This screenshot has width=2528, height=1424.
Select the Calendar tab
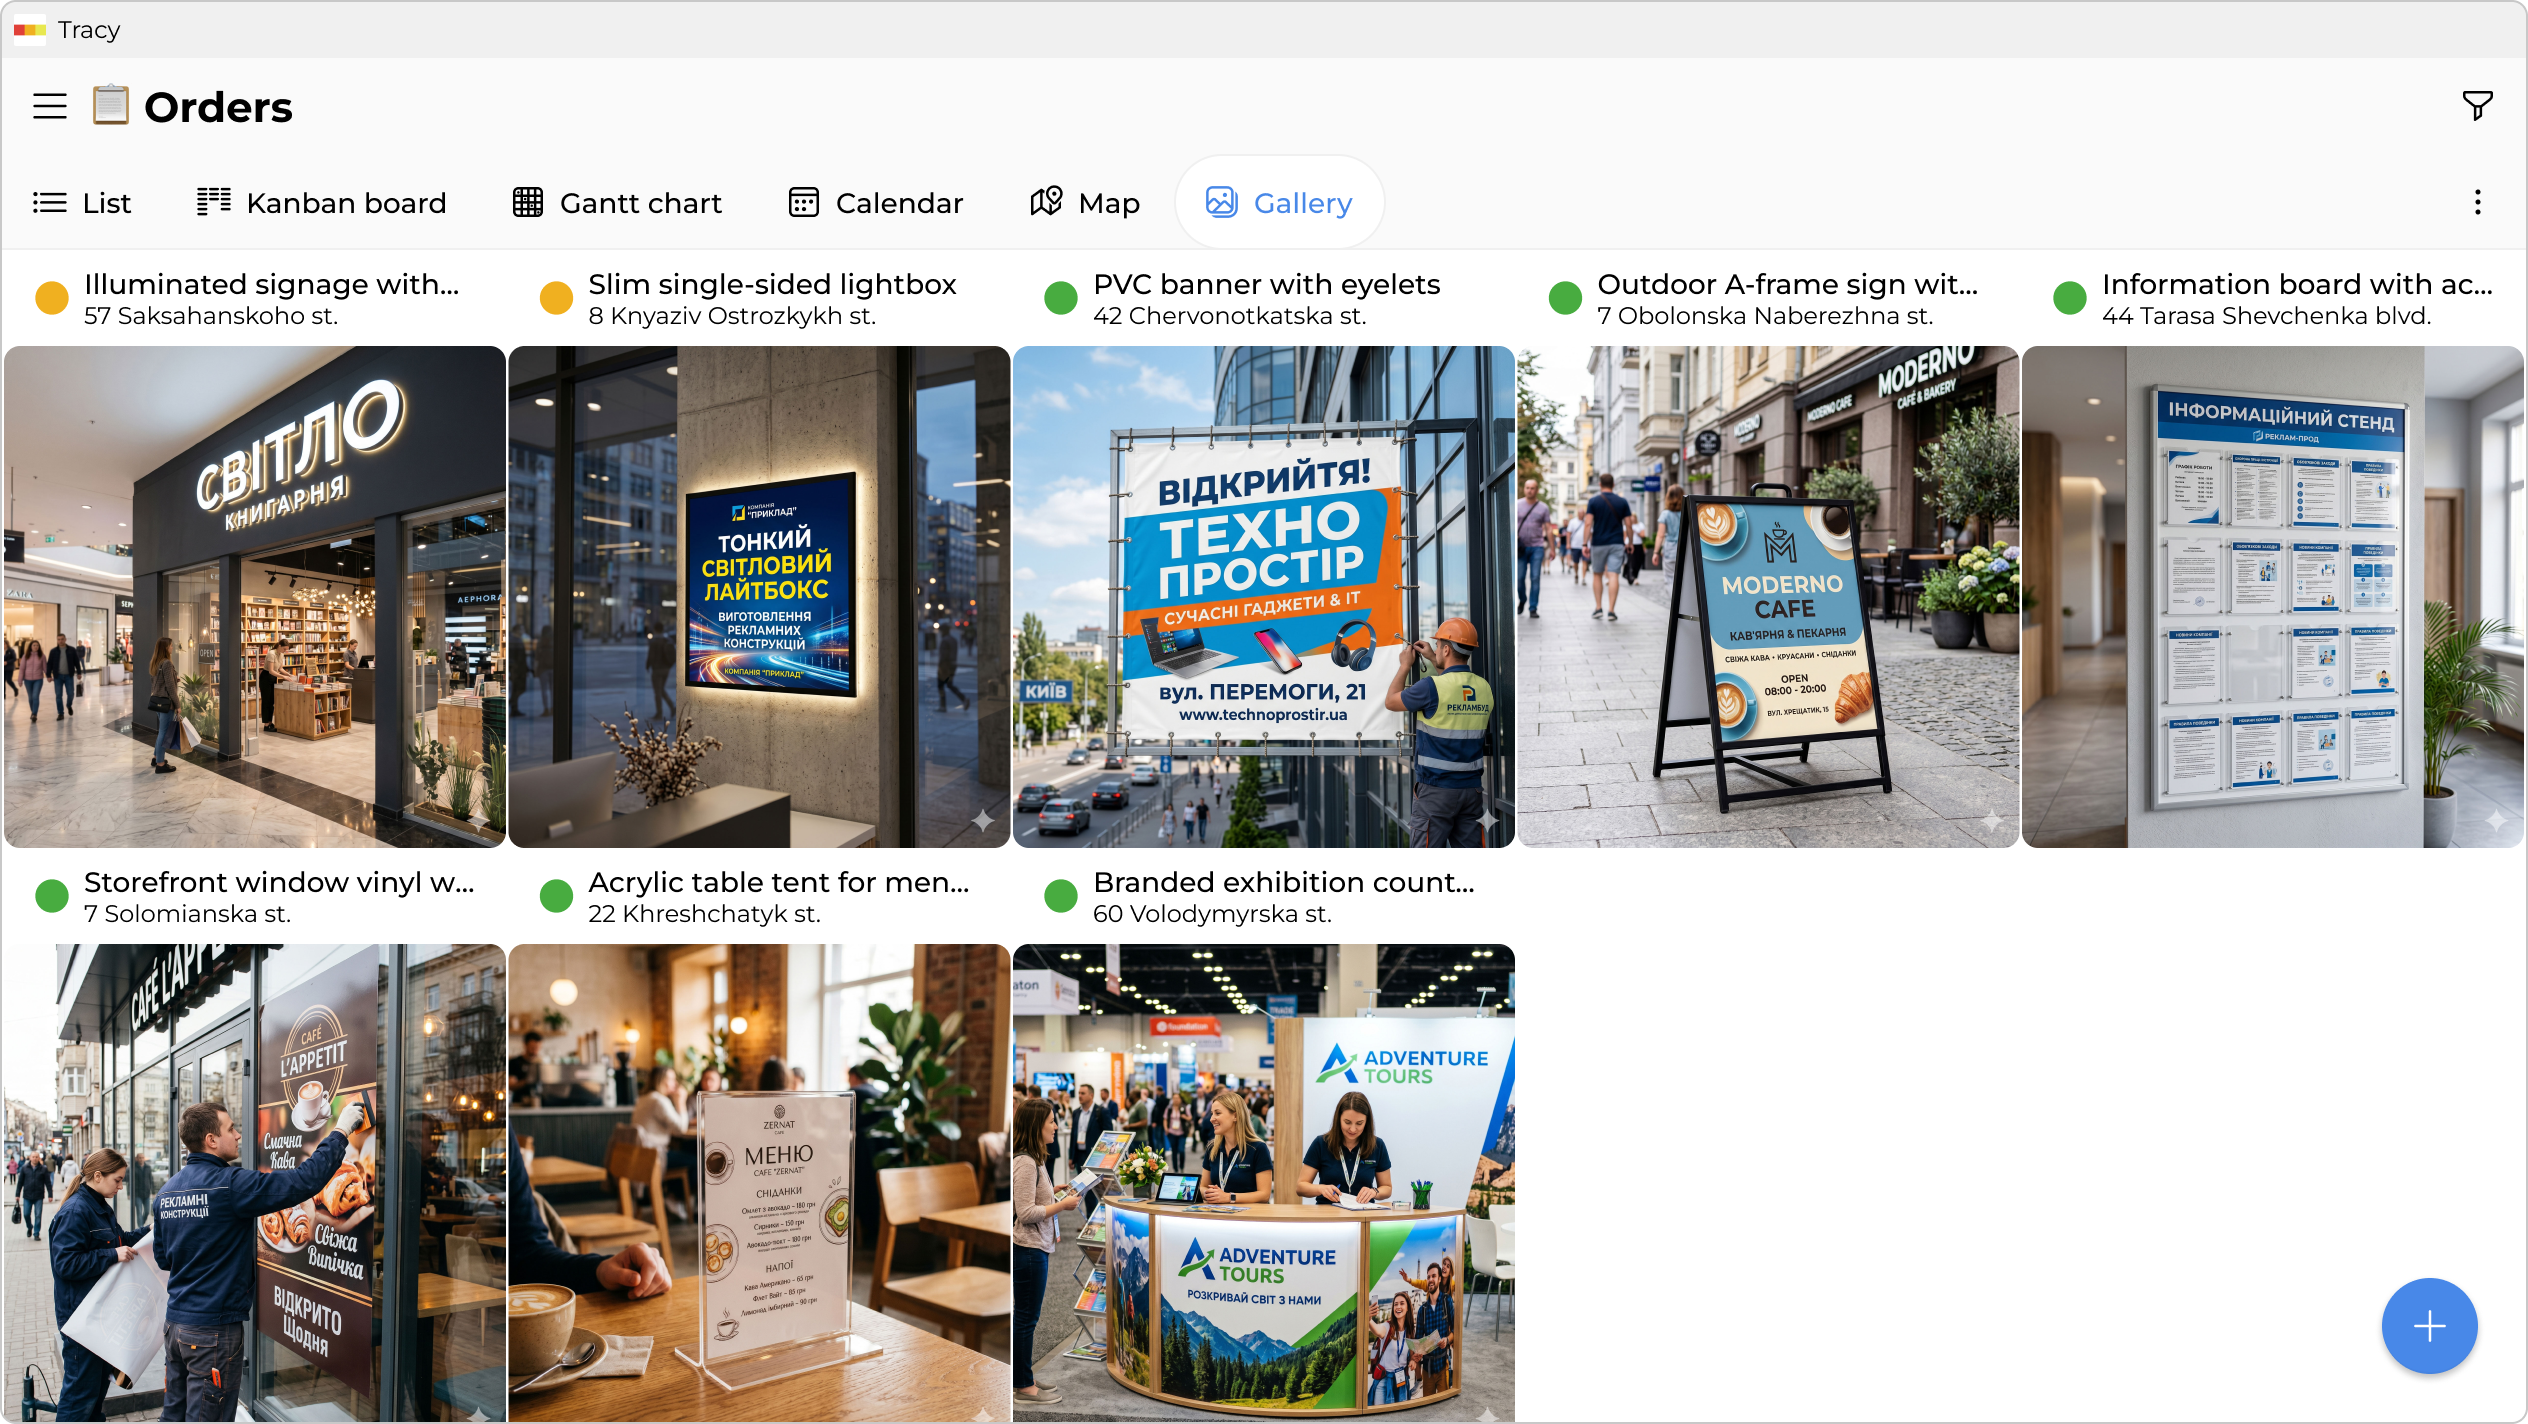[875, 202]
